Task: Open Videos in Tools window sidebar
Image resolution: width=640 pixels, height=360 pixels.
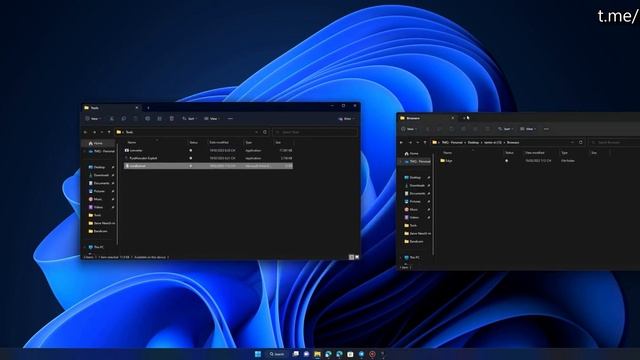Action: (x=98, y=207)
